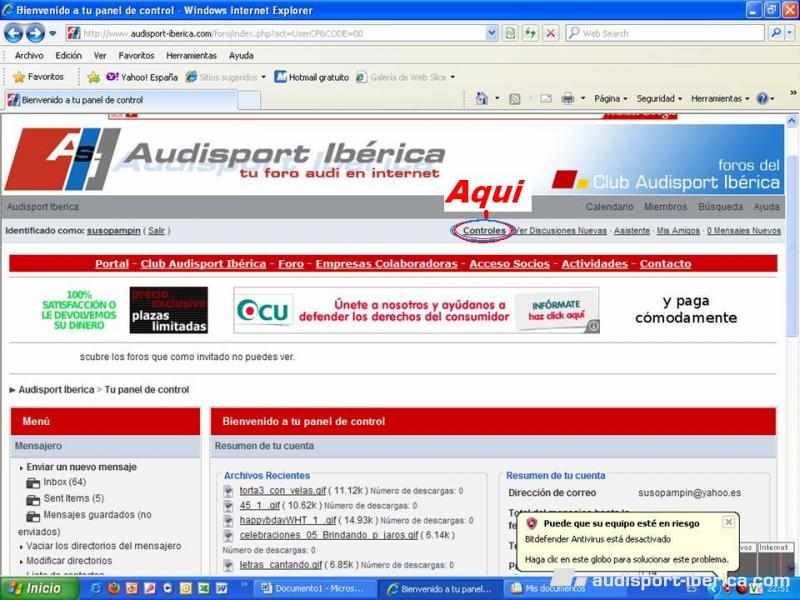Open the recent pages arrow beside Forward
This screenshot has width=800, height=600.
click(53, 34)
